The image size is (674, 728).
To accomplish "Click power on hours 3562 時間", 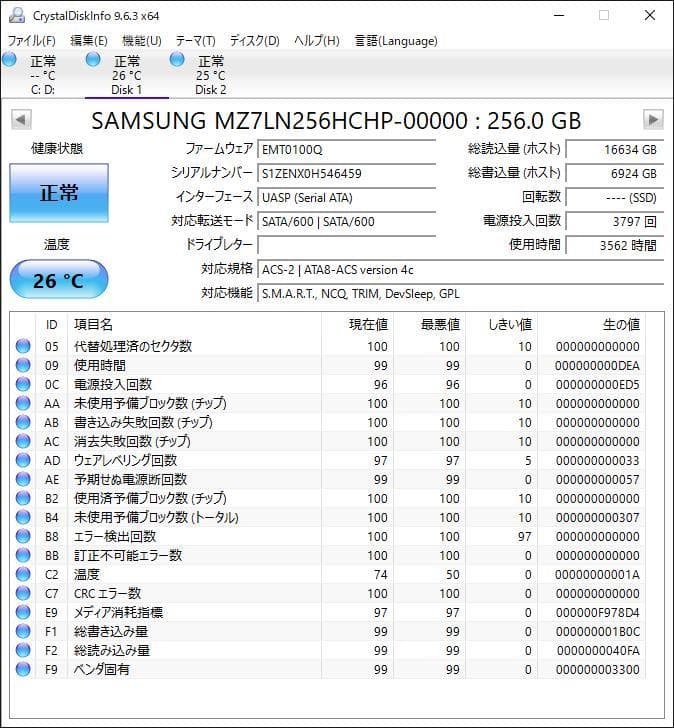I will point(615,245).
